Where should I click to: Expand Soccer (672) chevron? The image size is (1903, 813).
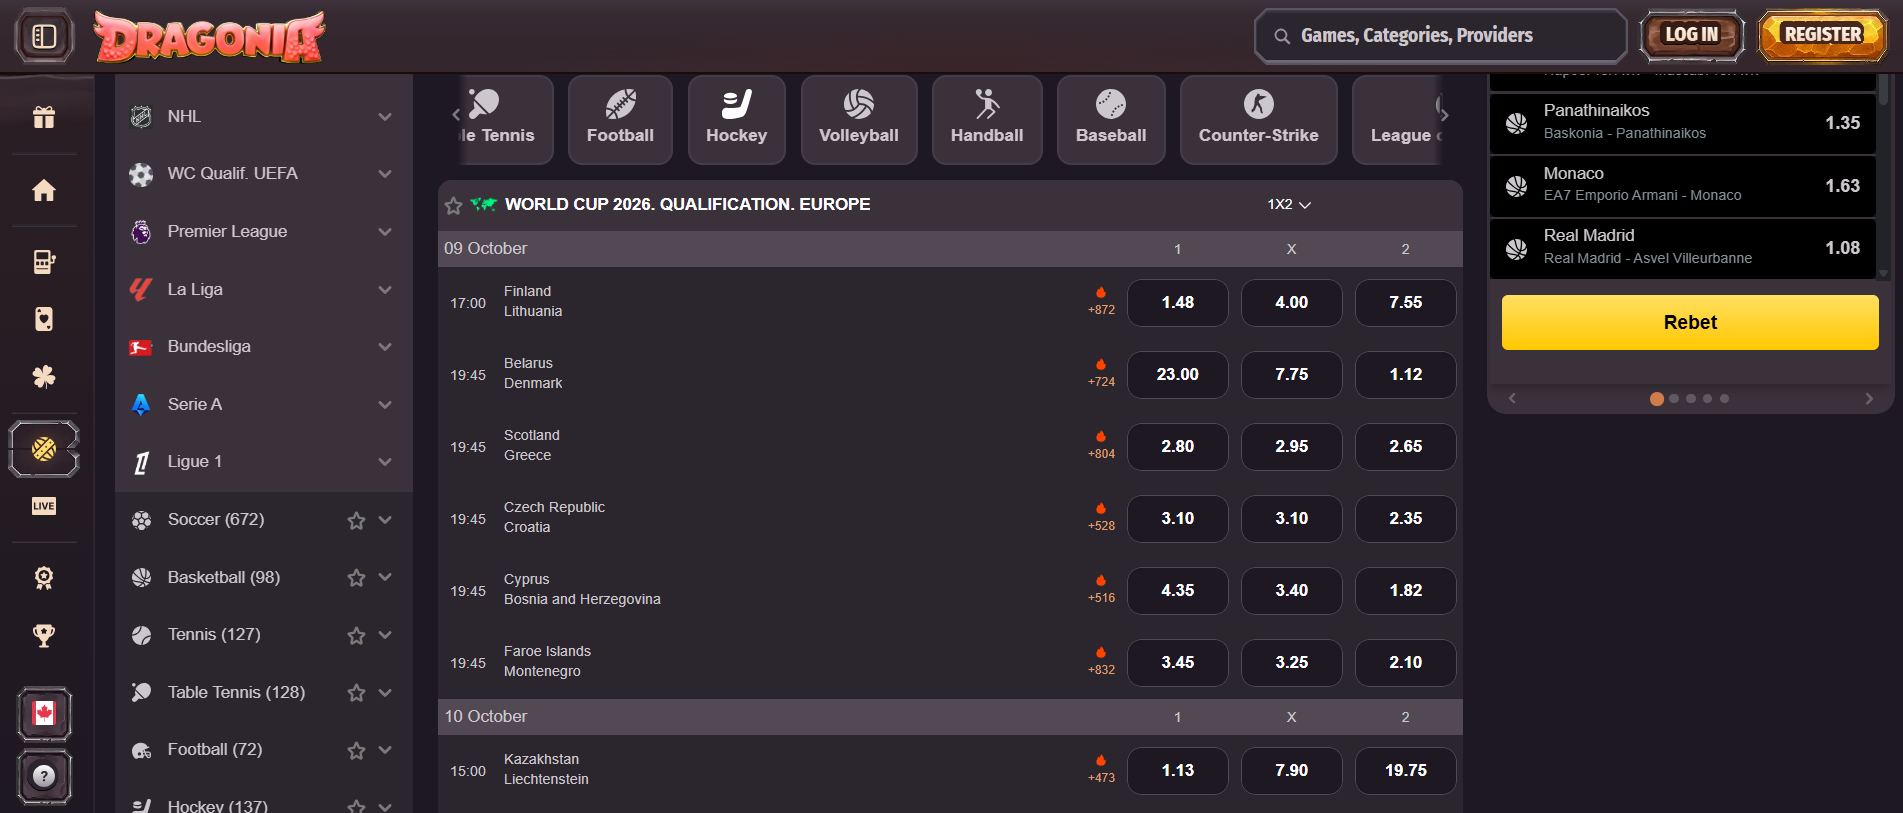(x=385, y=520)
